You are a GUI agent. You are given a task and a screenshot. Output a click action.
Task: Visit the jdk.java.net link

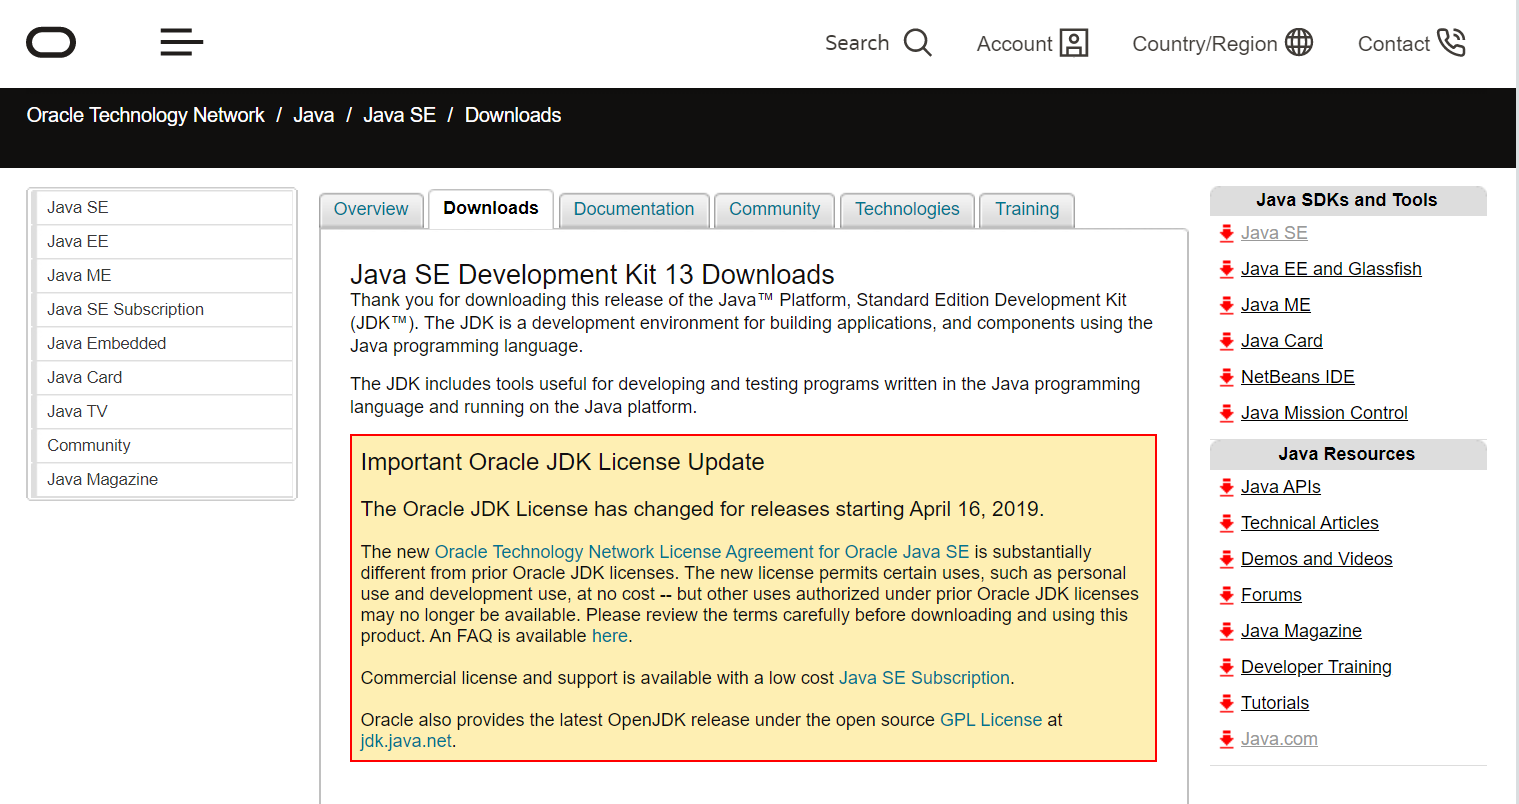[x=406, y=741]
